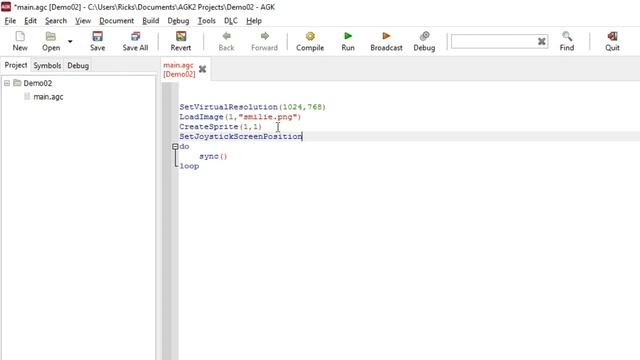The width and height of the screenshot is (640, 360).
Task: Open the Search menu
Action: pyautogui.click(x=56, y=21)
